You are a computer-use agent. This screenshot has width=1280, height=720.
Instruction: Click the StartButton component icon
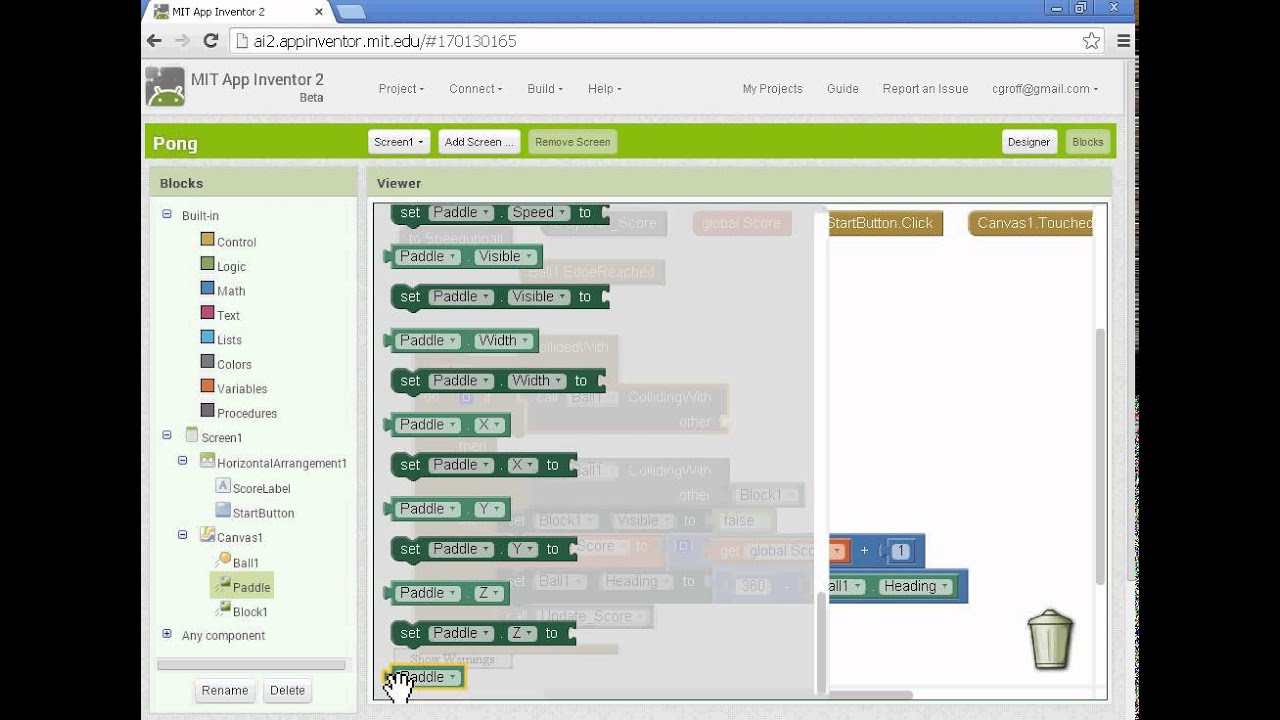click(223, 510)
